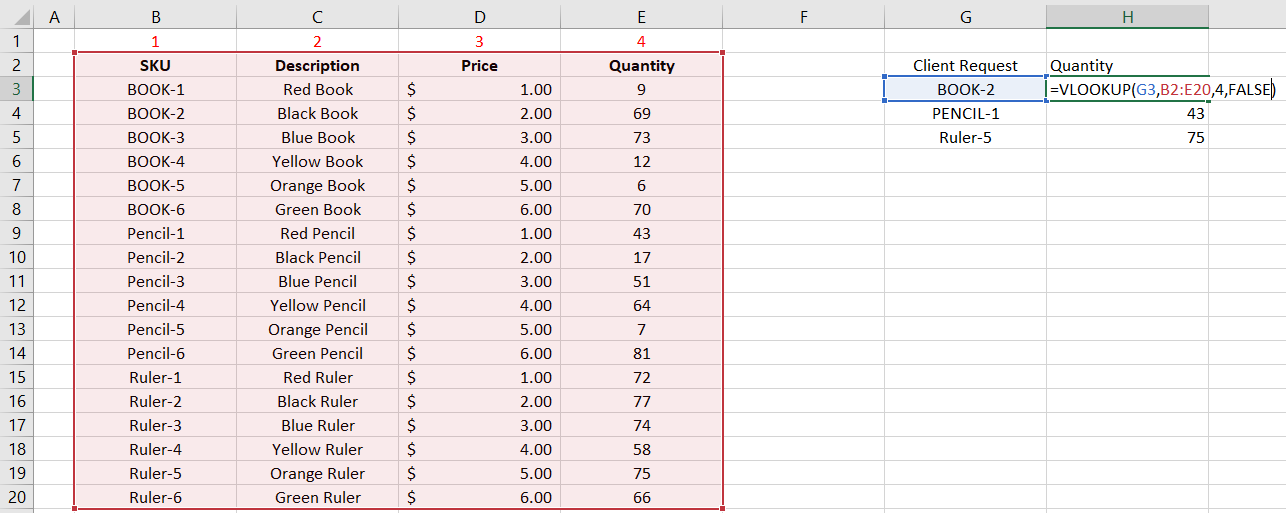Select Ruler-1 SKU cell
Screen dimensions: 1286x513
155,377
